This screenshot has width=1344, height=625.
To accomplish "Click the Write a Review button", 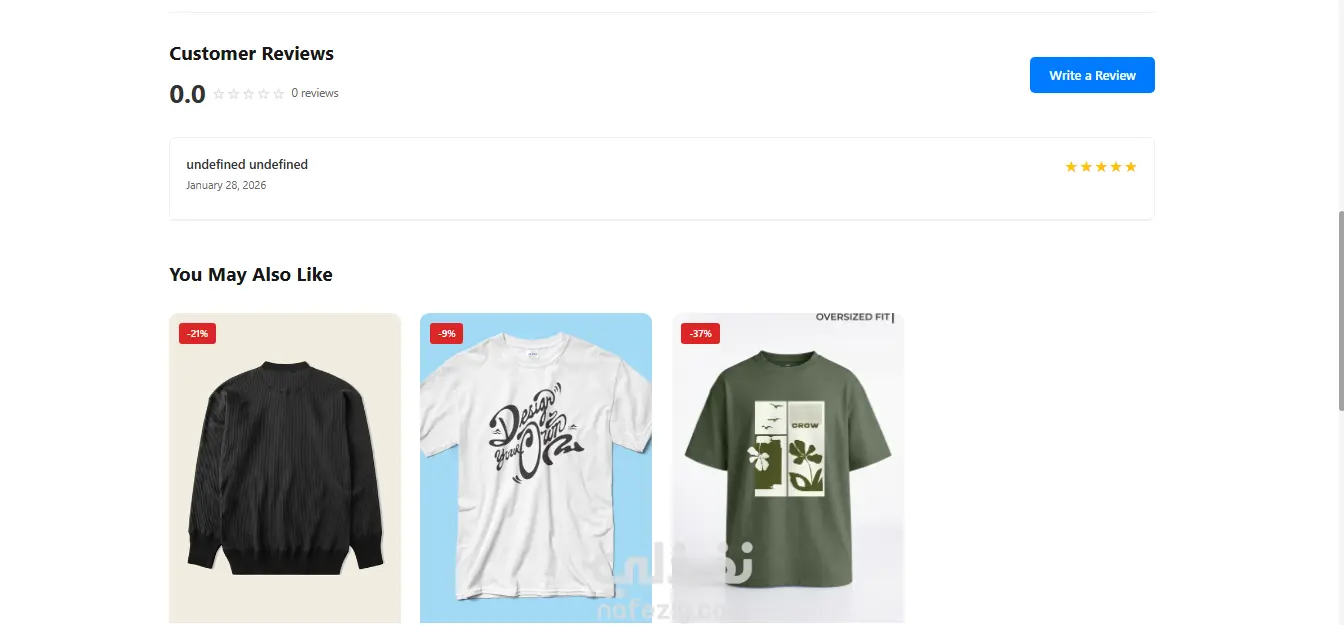I will 1092,75.
